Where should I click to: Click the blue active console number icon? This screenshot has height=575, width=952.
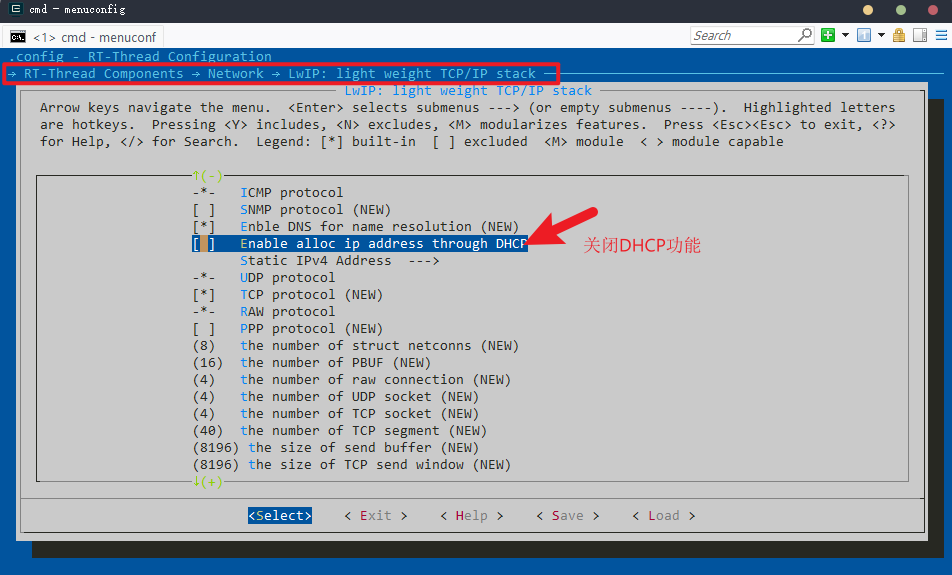tap(864, 35)
